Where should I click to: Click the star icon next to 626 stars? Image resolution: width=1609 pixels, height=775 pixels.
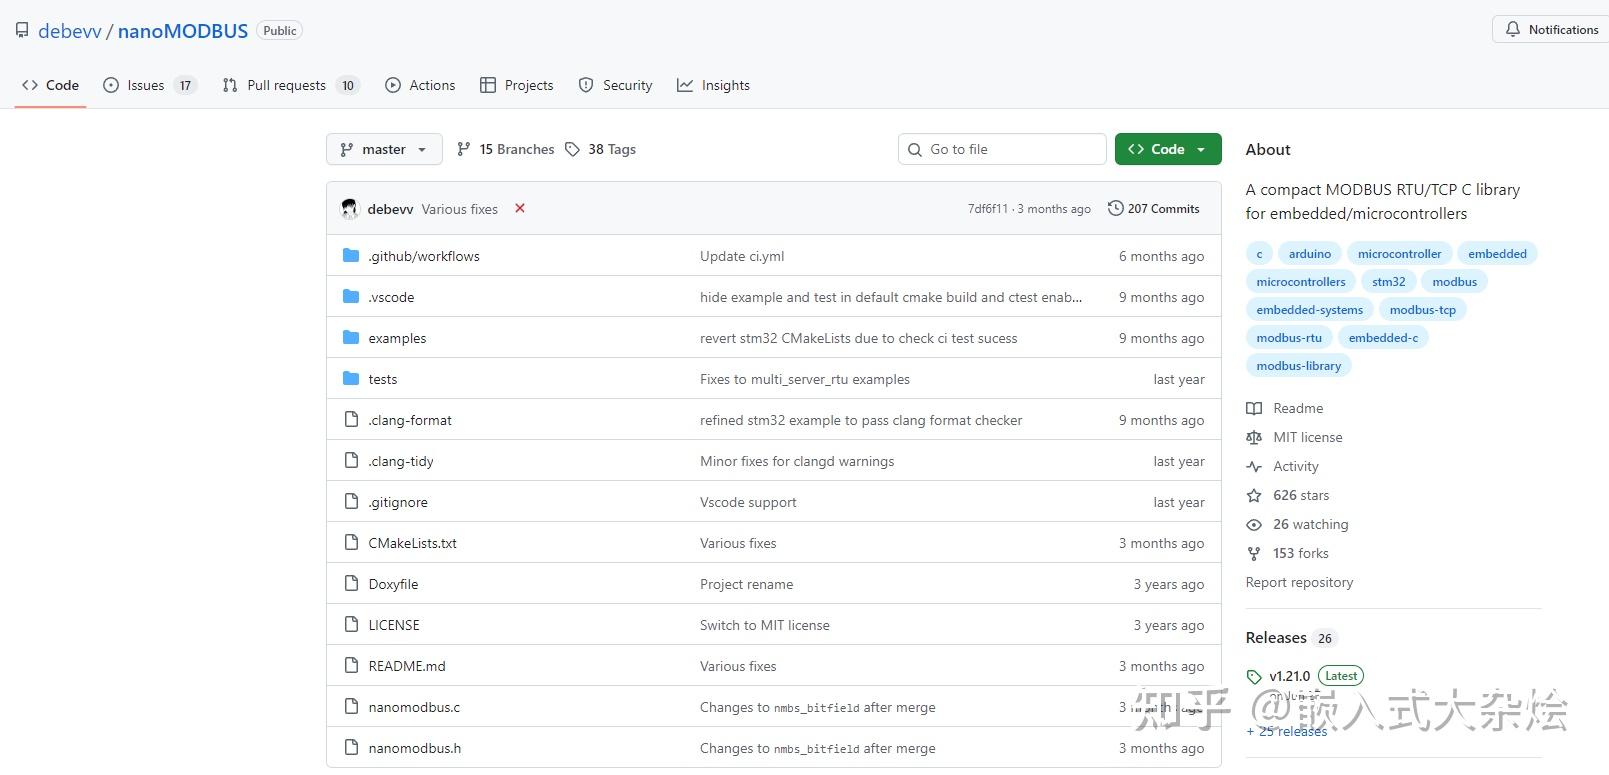coord(1254,495)
